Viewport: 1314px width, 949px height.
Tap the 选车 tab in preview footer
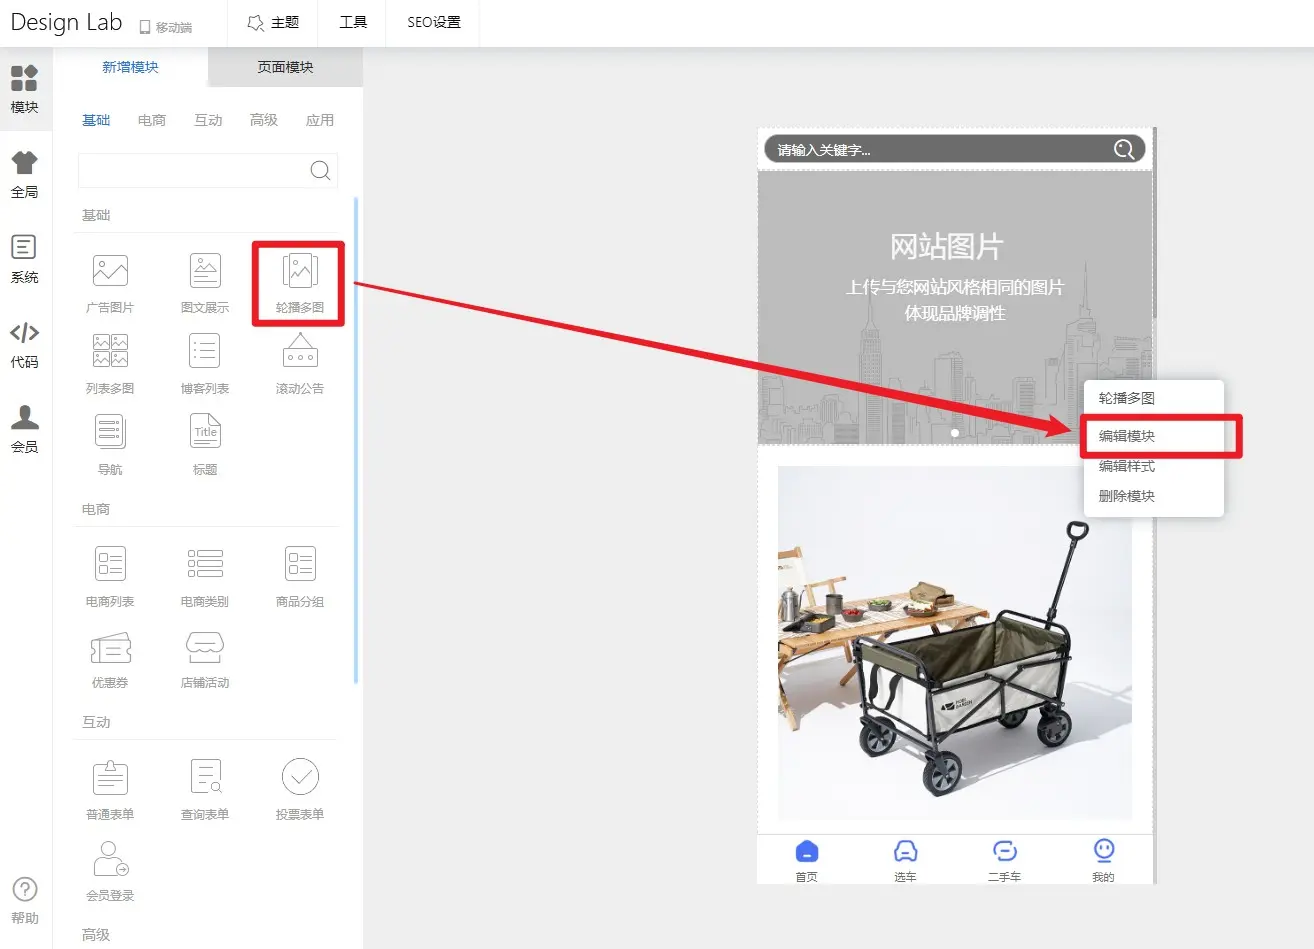tap(905, 859)
